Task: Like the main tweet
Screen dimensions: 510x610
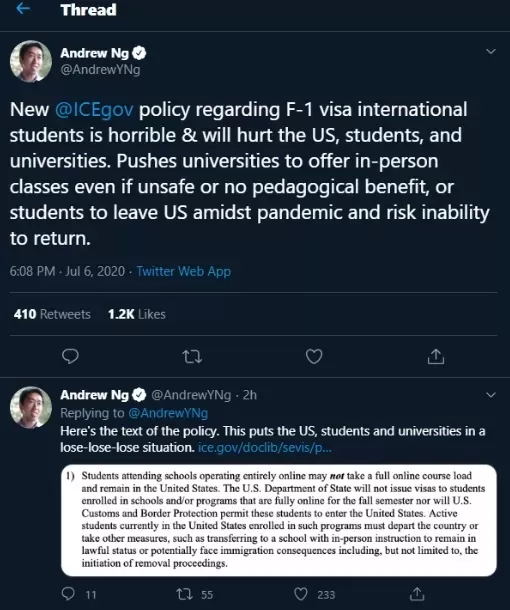Action: (x=314, y=356)
